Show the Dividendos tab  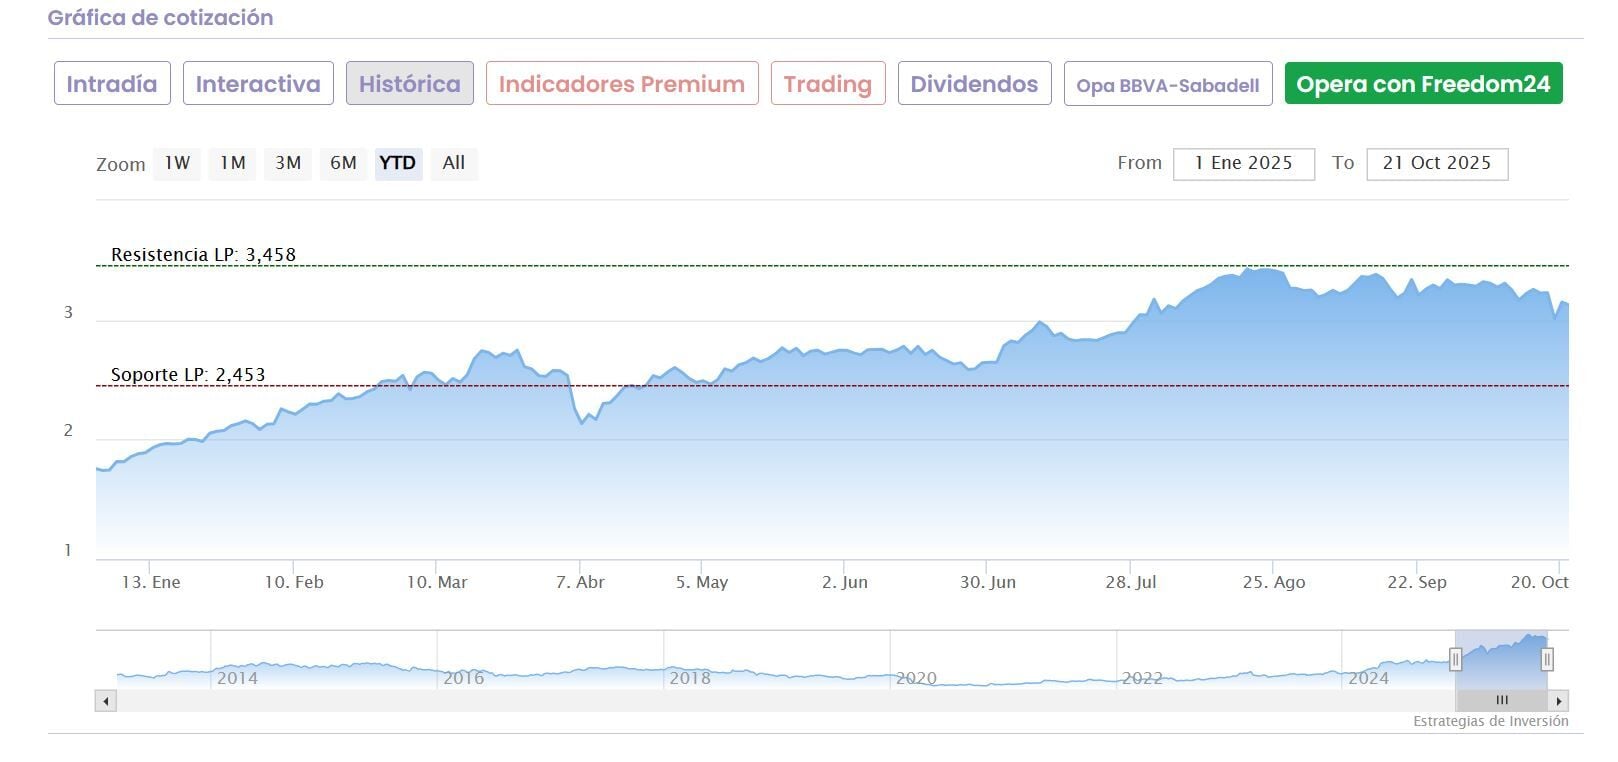click(x=974, y=84)
